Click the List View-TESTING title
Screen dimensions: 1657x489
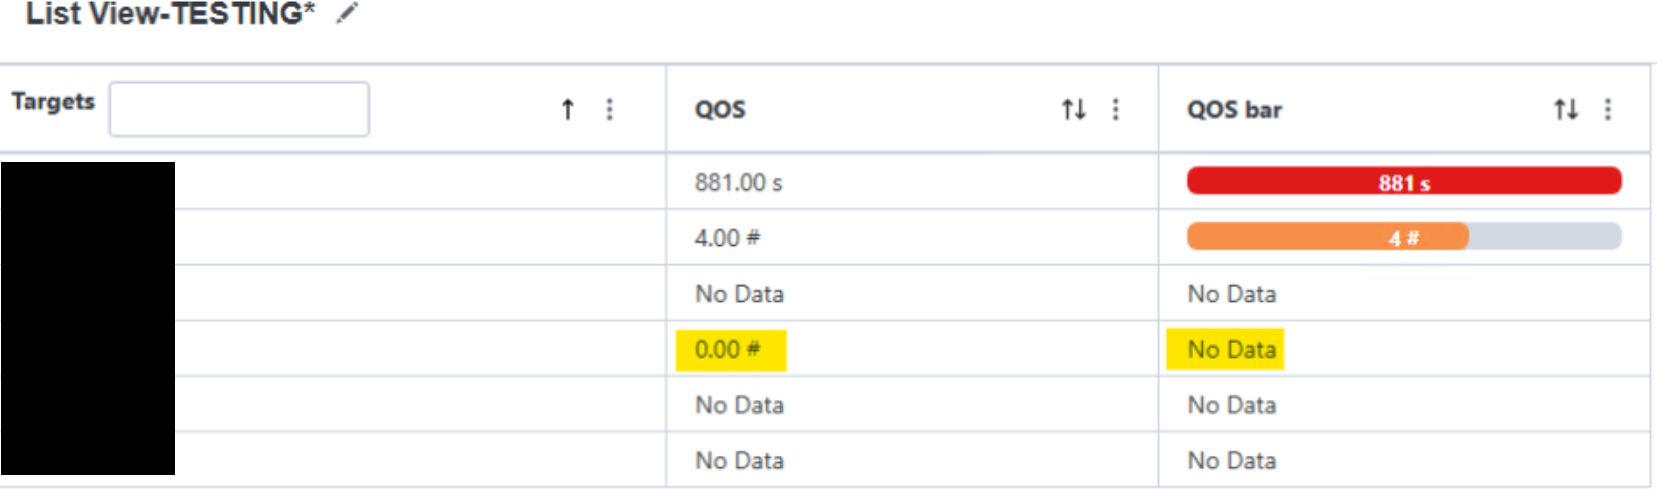[170, 14]
